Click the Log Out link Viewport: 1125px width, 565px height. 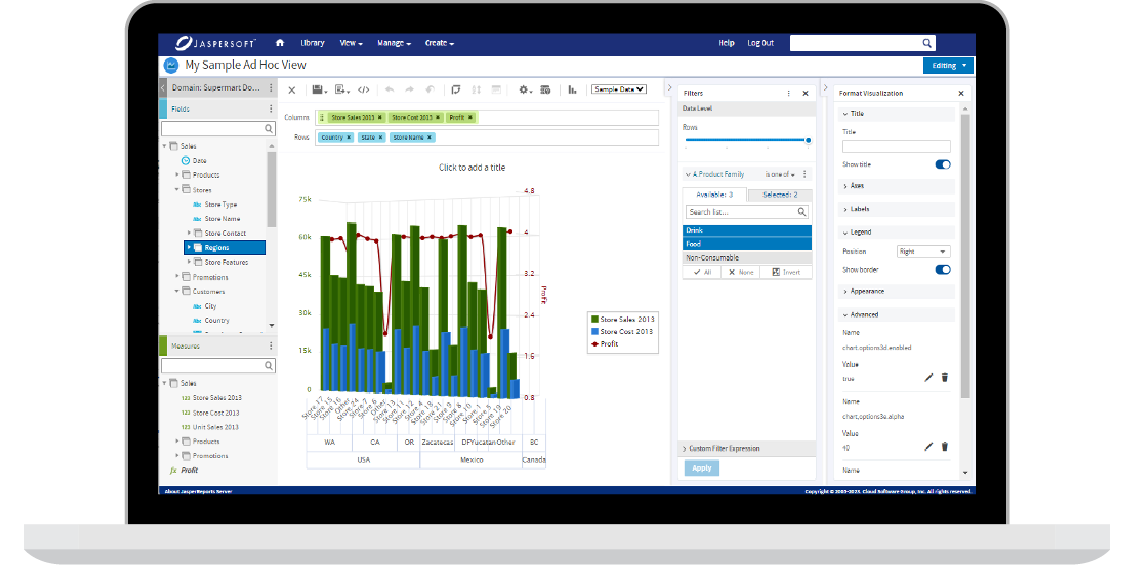tap(760, 43)
